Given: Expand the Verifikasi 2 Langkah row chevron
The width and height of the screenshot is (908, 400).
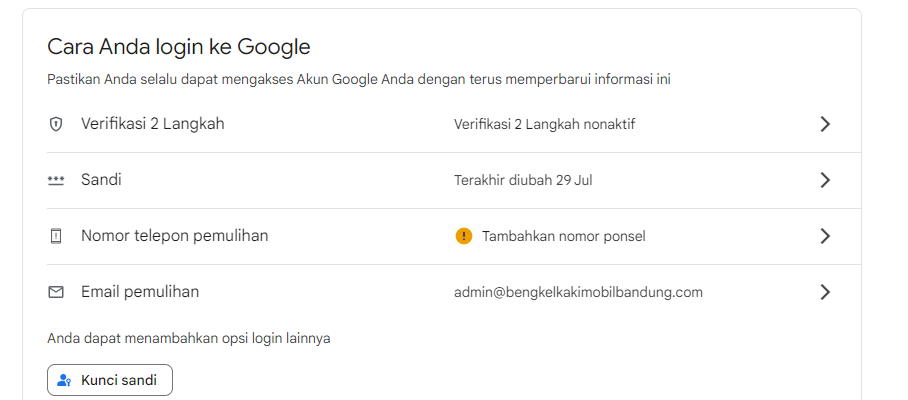Looking at the screenshot, I should (x=825, y=124).
